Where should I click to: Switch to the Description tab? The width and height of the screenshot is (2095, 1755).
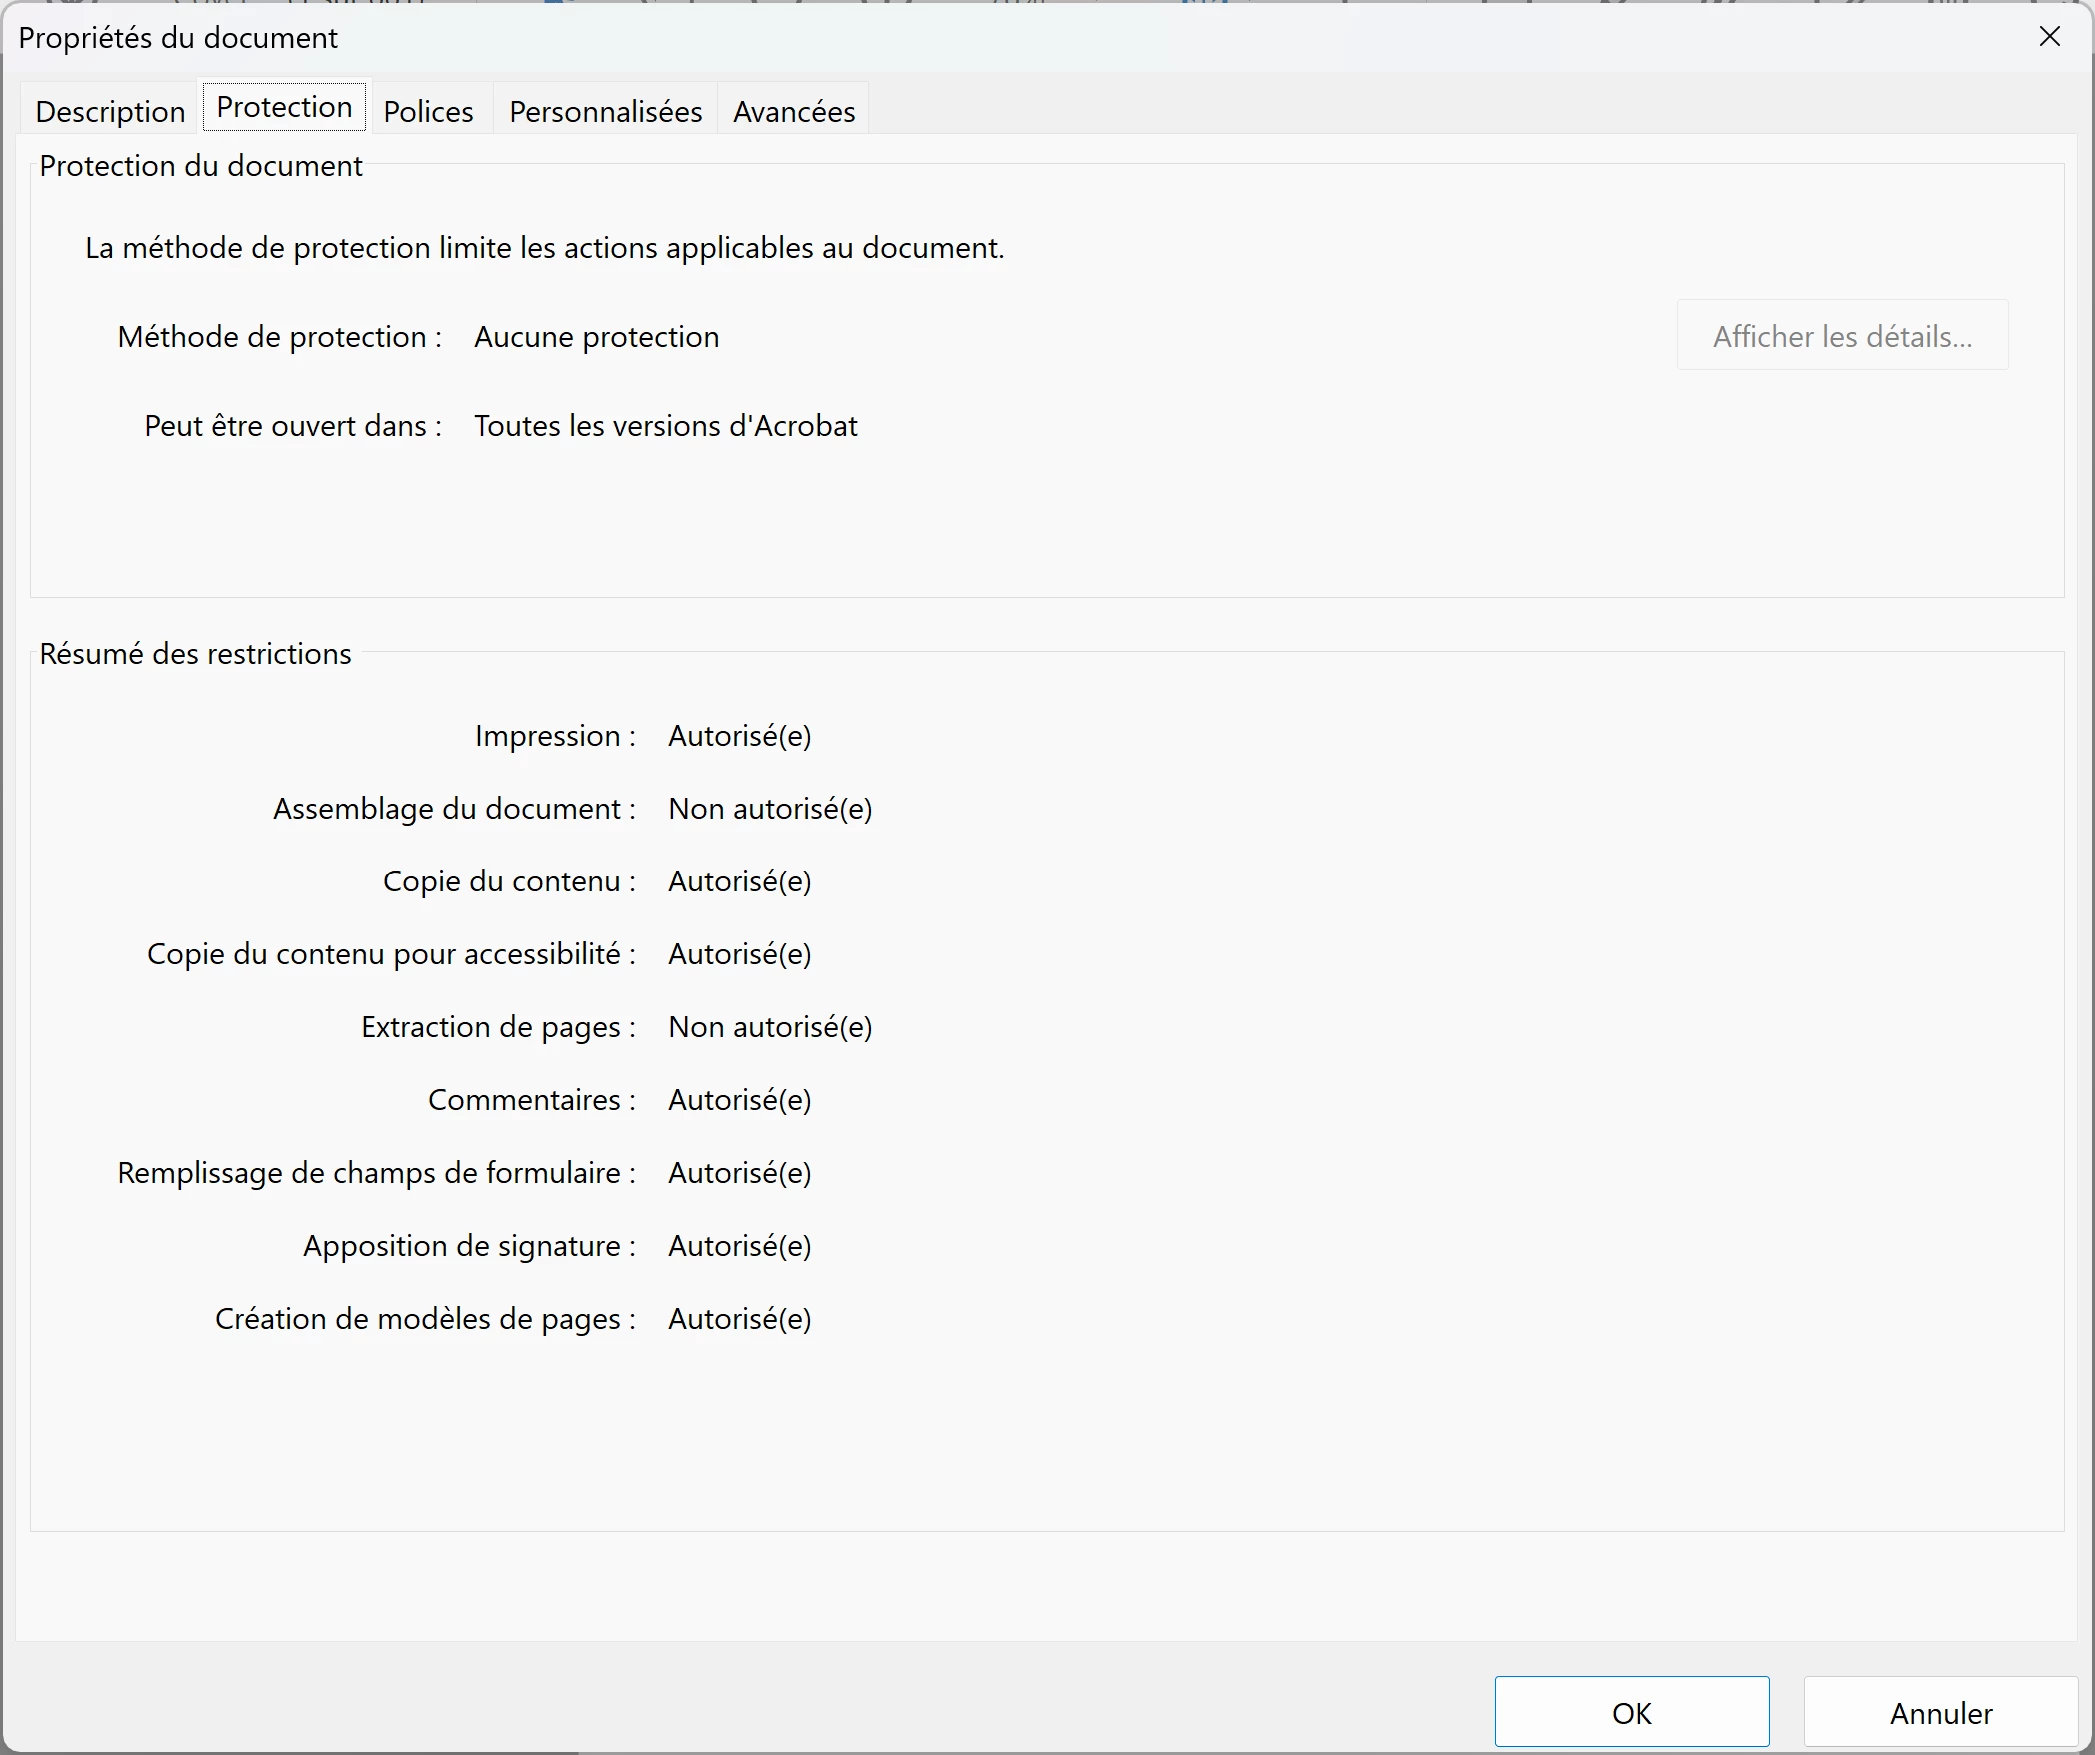tap(110, 111)
